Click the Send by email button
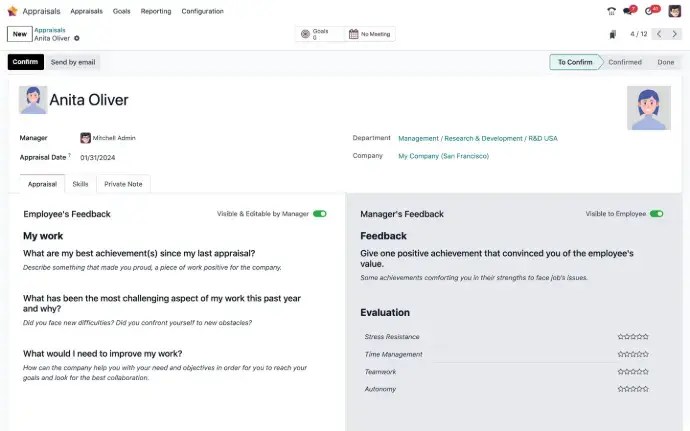The height and width of the screenshot is (431, 690). pyautogui.click(x=73, y=62)
